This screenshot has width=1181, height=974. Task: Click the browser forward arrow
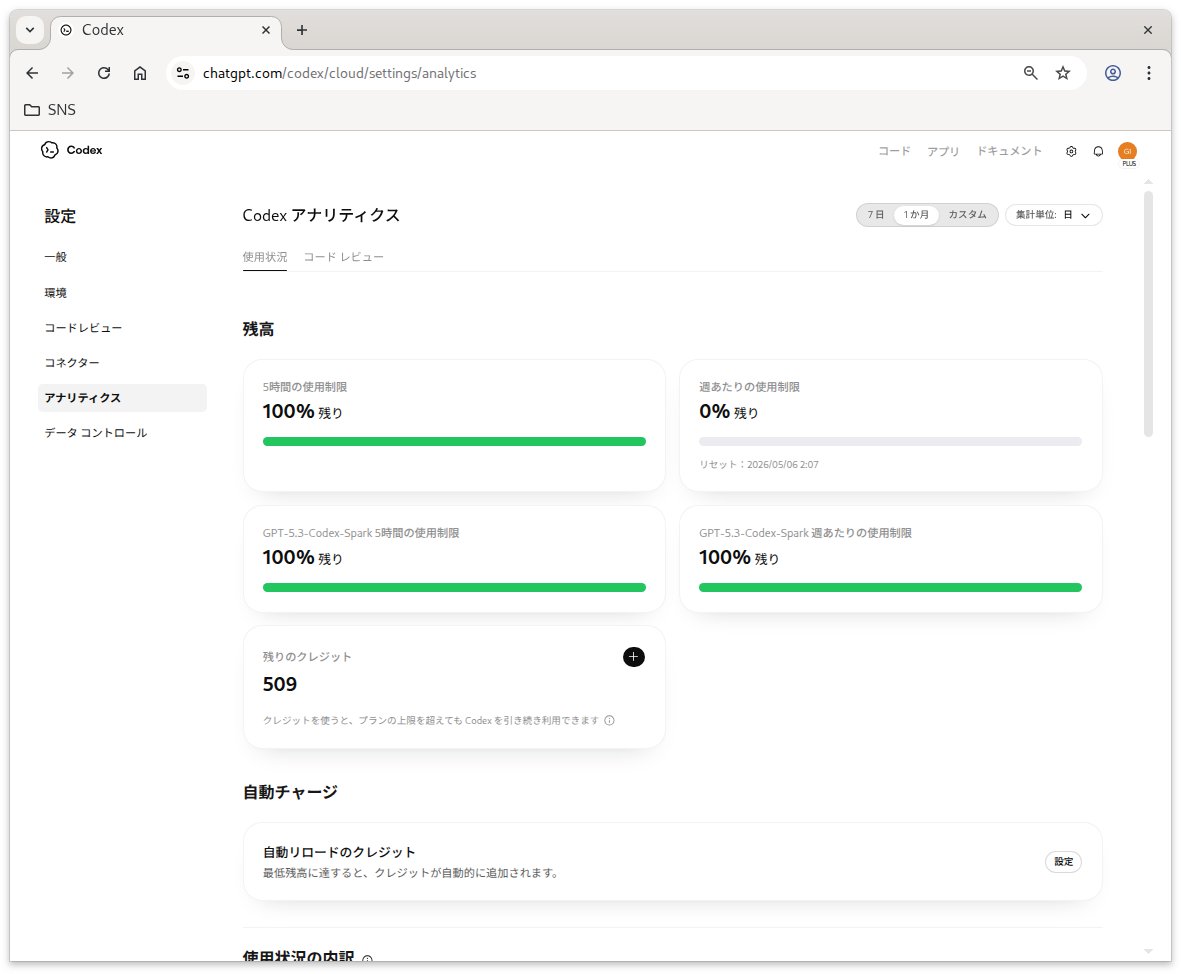(x=68, y=73)
